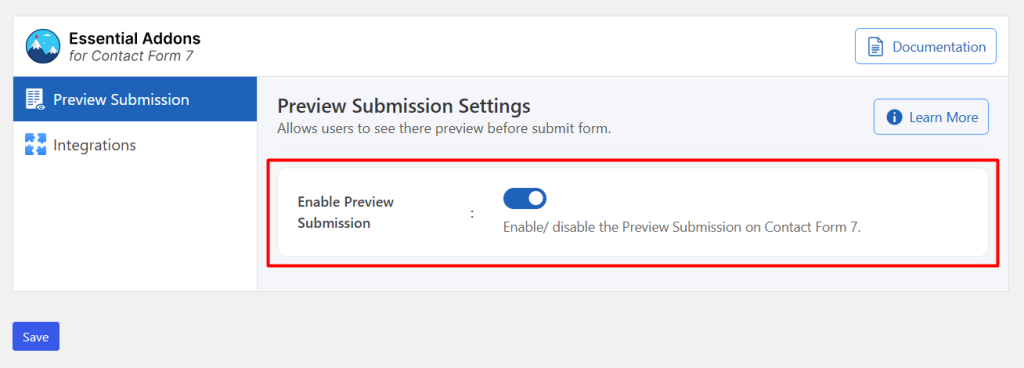
Task: Click the document icon beside Documentation
Action: coord(874,47)
